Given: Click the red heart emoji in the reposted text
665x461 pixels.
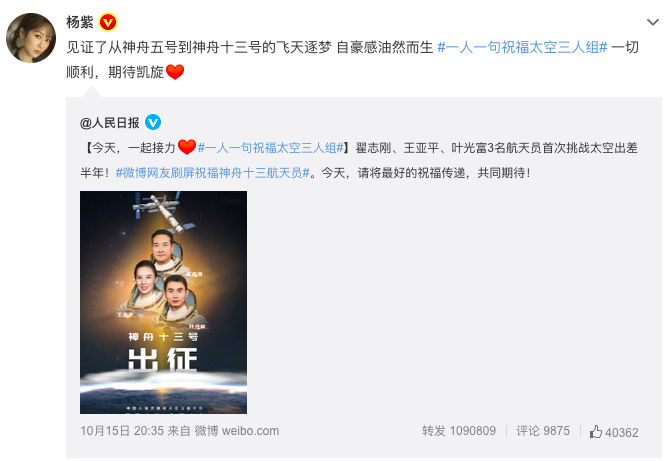Looking at the screenshot, I should tap(187, 147).
